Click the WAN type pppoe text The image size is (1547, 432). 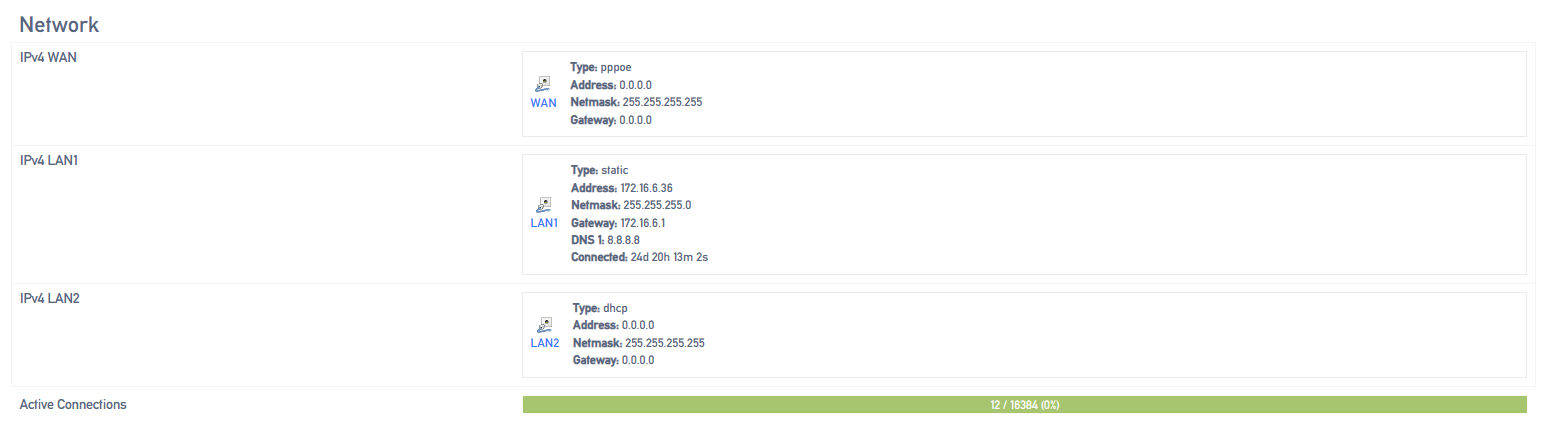coord(617,68)
